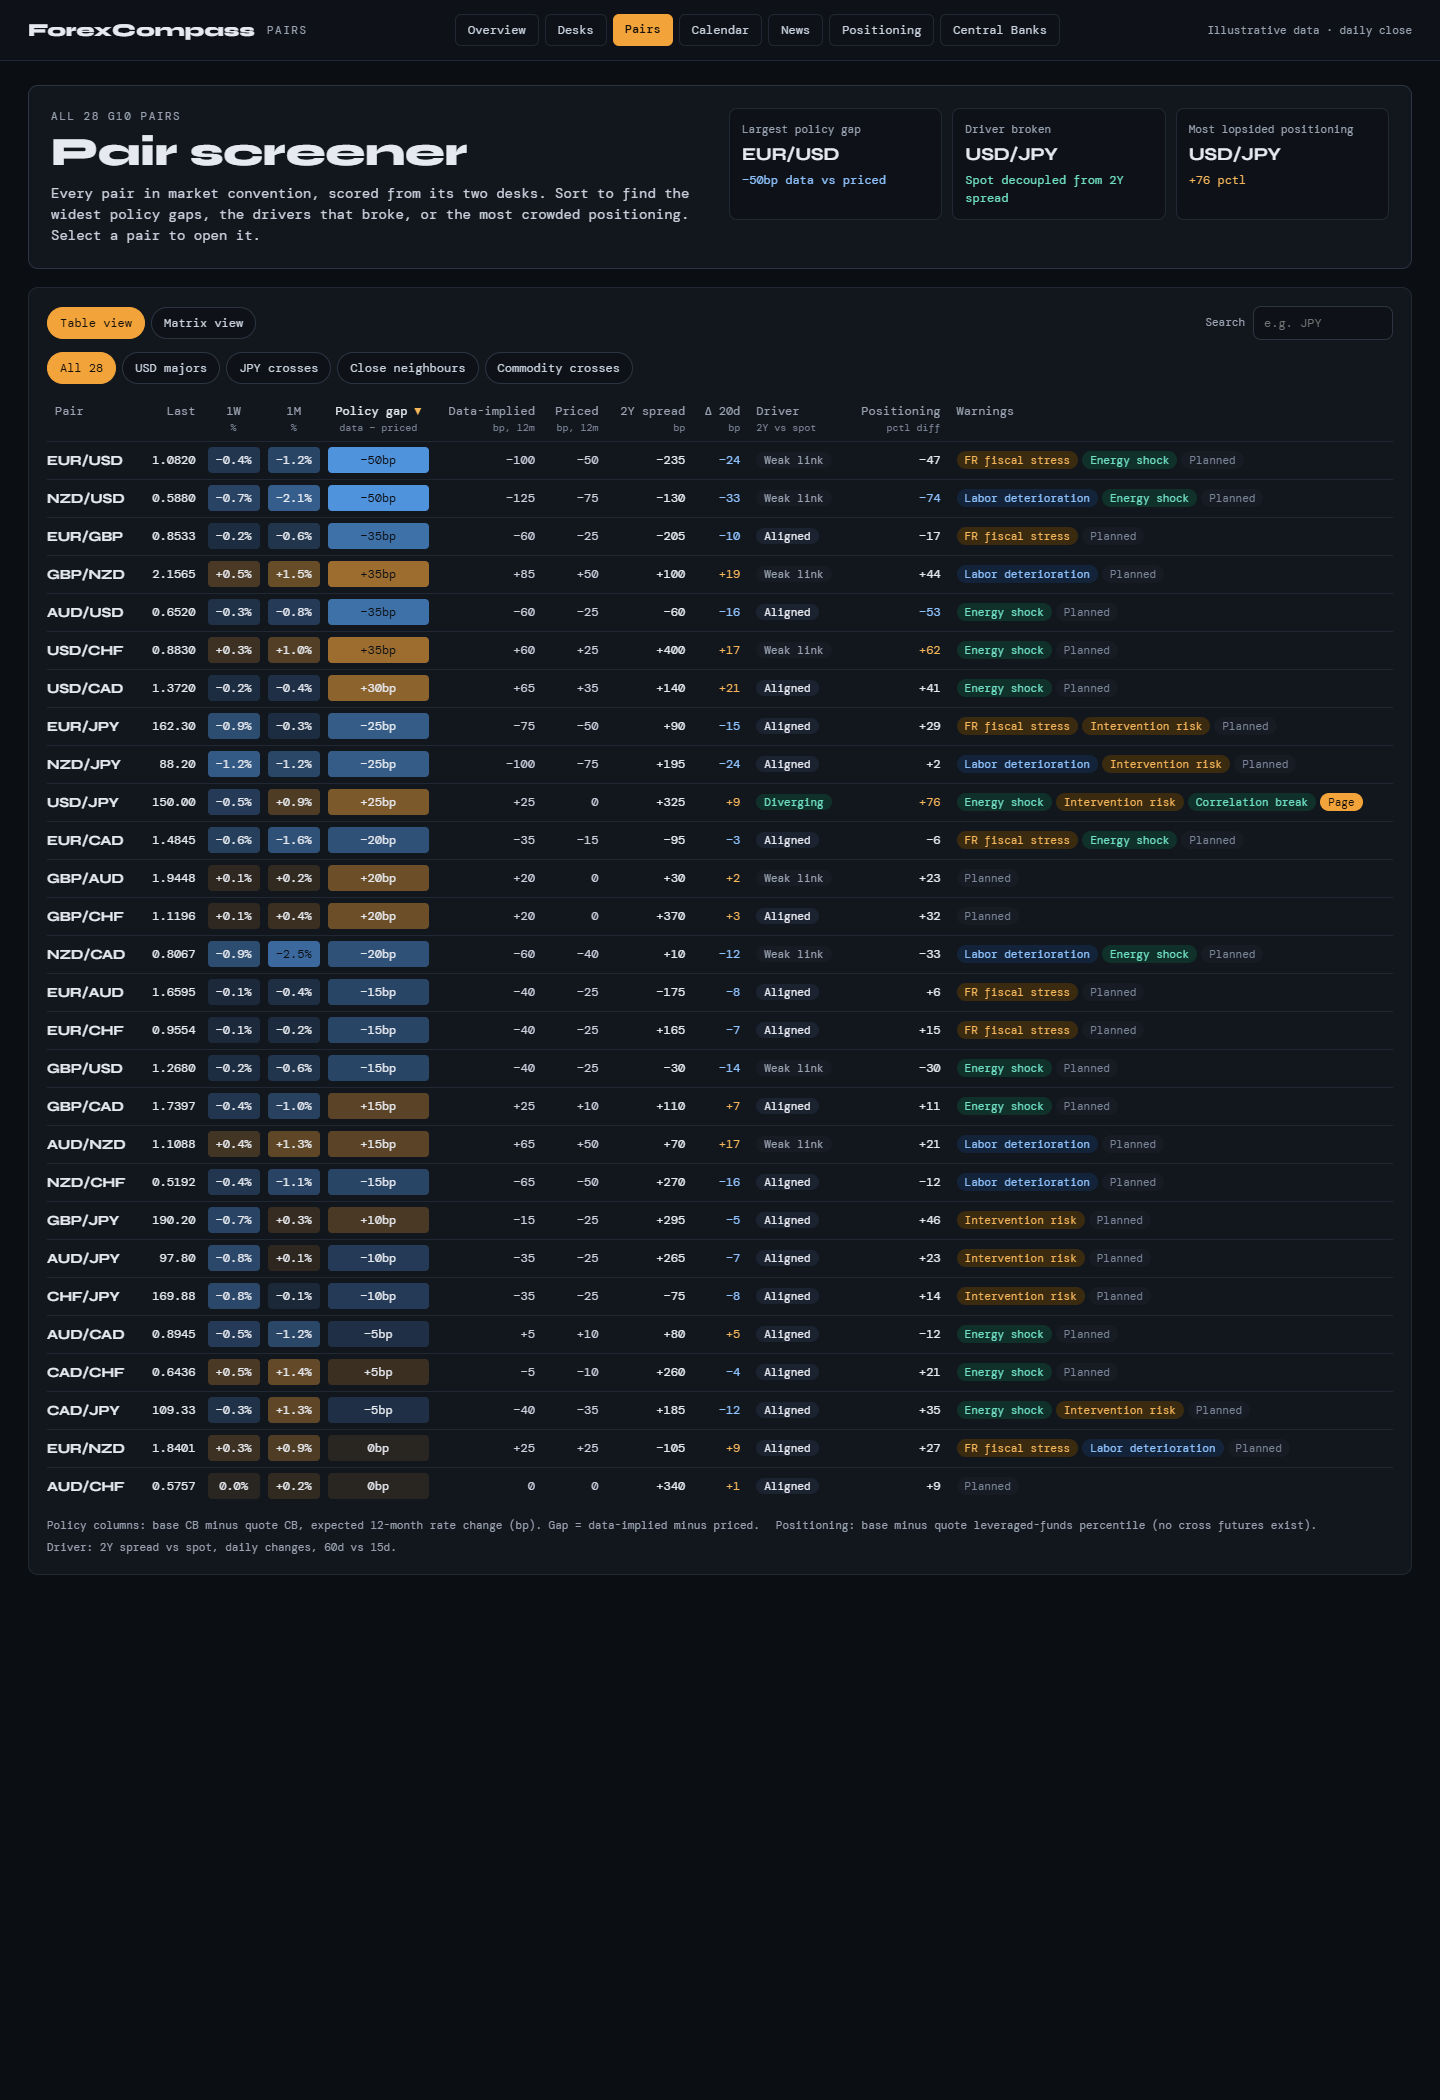Screen dimensions: 1440x2100
Task: Filter by Close neighbours
Action: (x=407, y=368)
